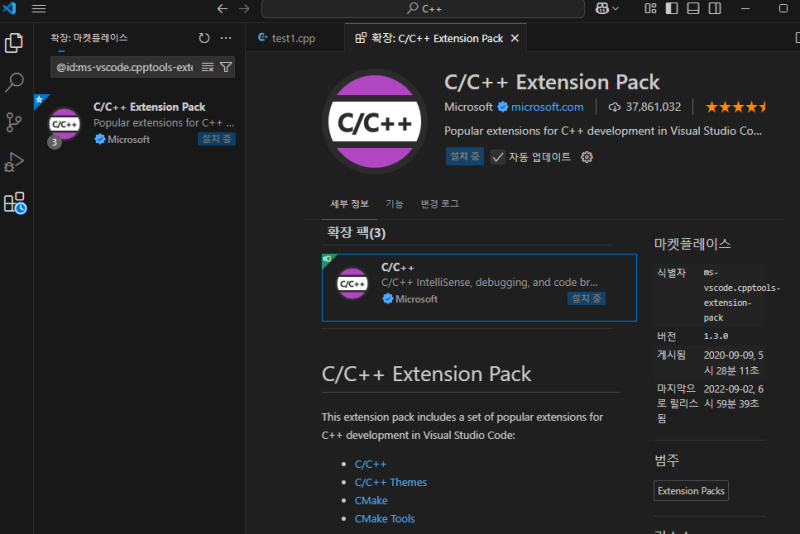Image resolution: width=800 pixels, height=534 pixels.
Task: Switch to the 세부 정보 details tab
Action: click(x=349, y=204)
